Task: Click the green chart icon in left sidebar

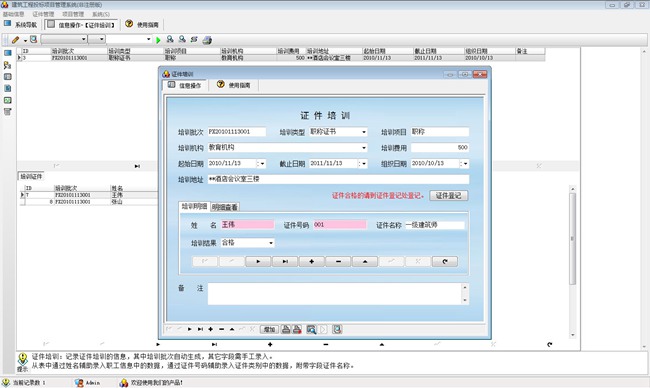Action: tap(7, 100)
